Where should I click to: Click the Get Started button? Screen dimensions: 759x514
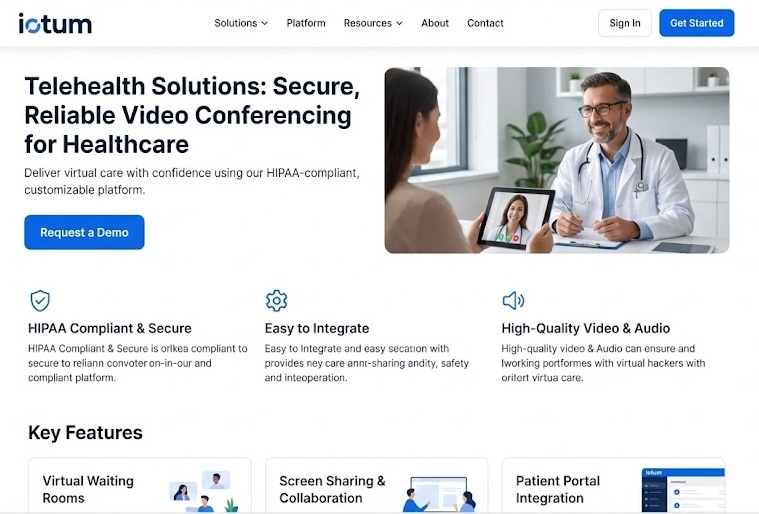click(x=697, y=23)
